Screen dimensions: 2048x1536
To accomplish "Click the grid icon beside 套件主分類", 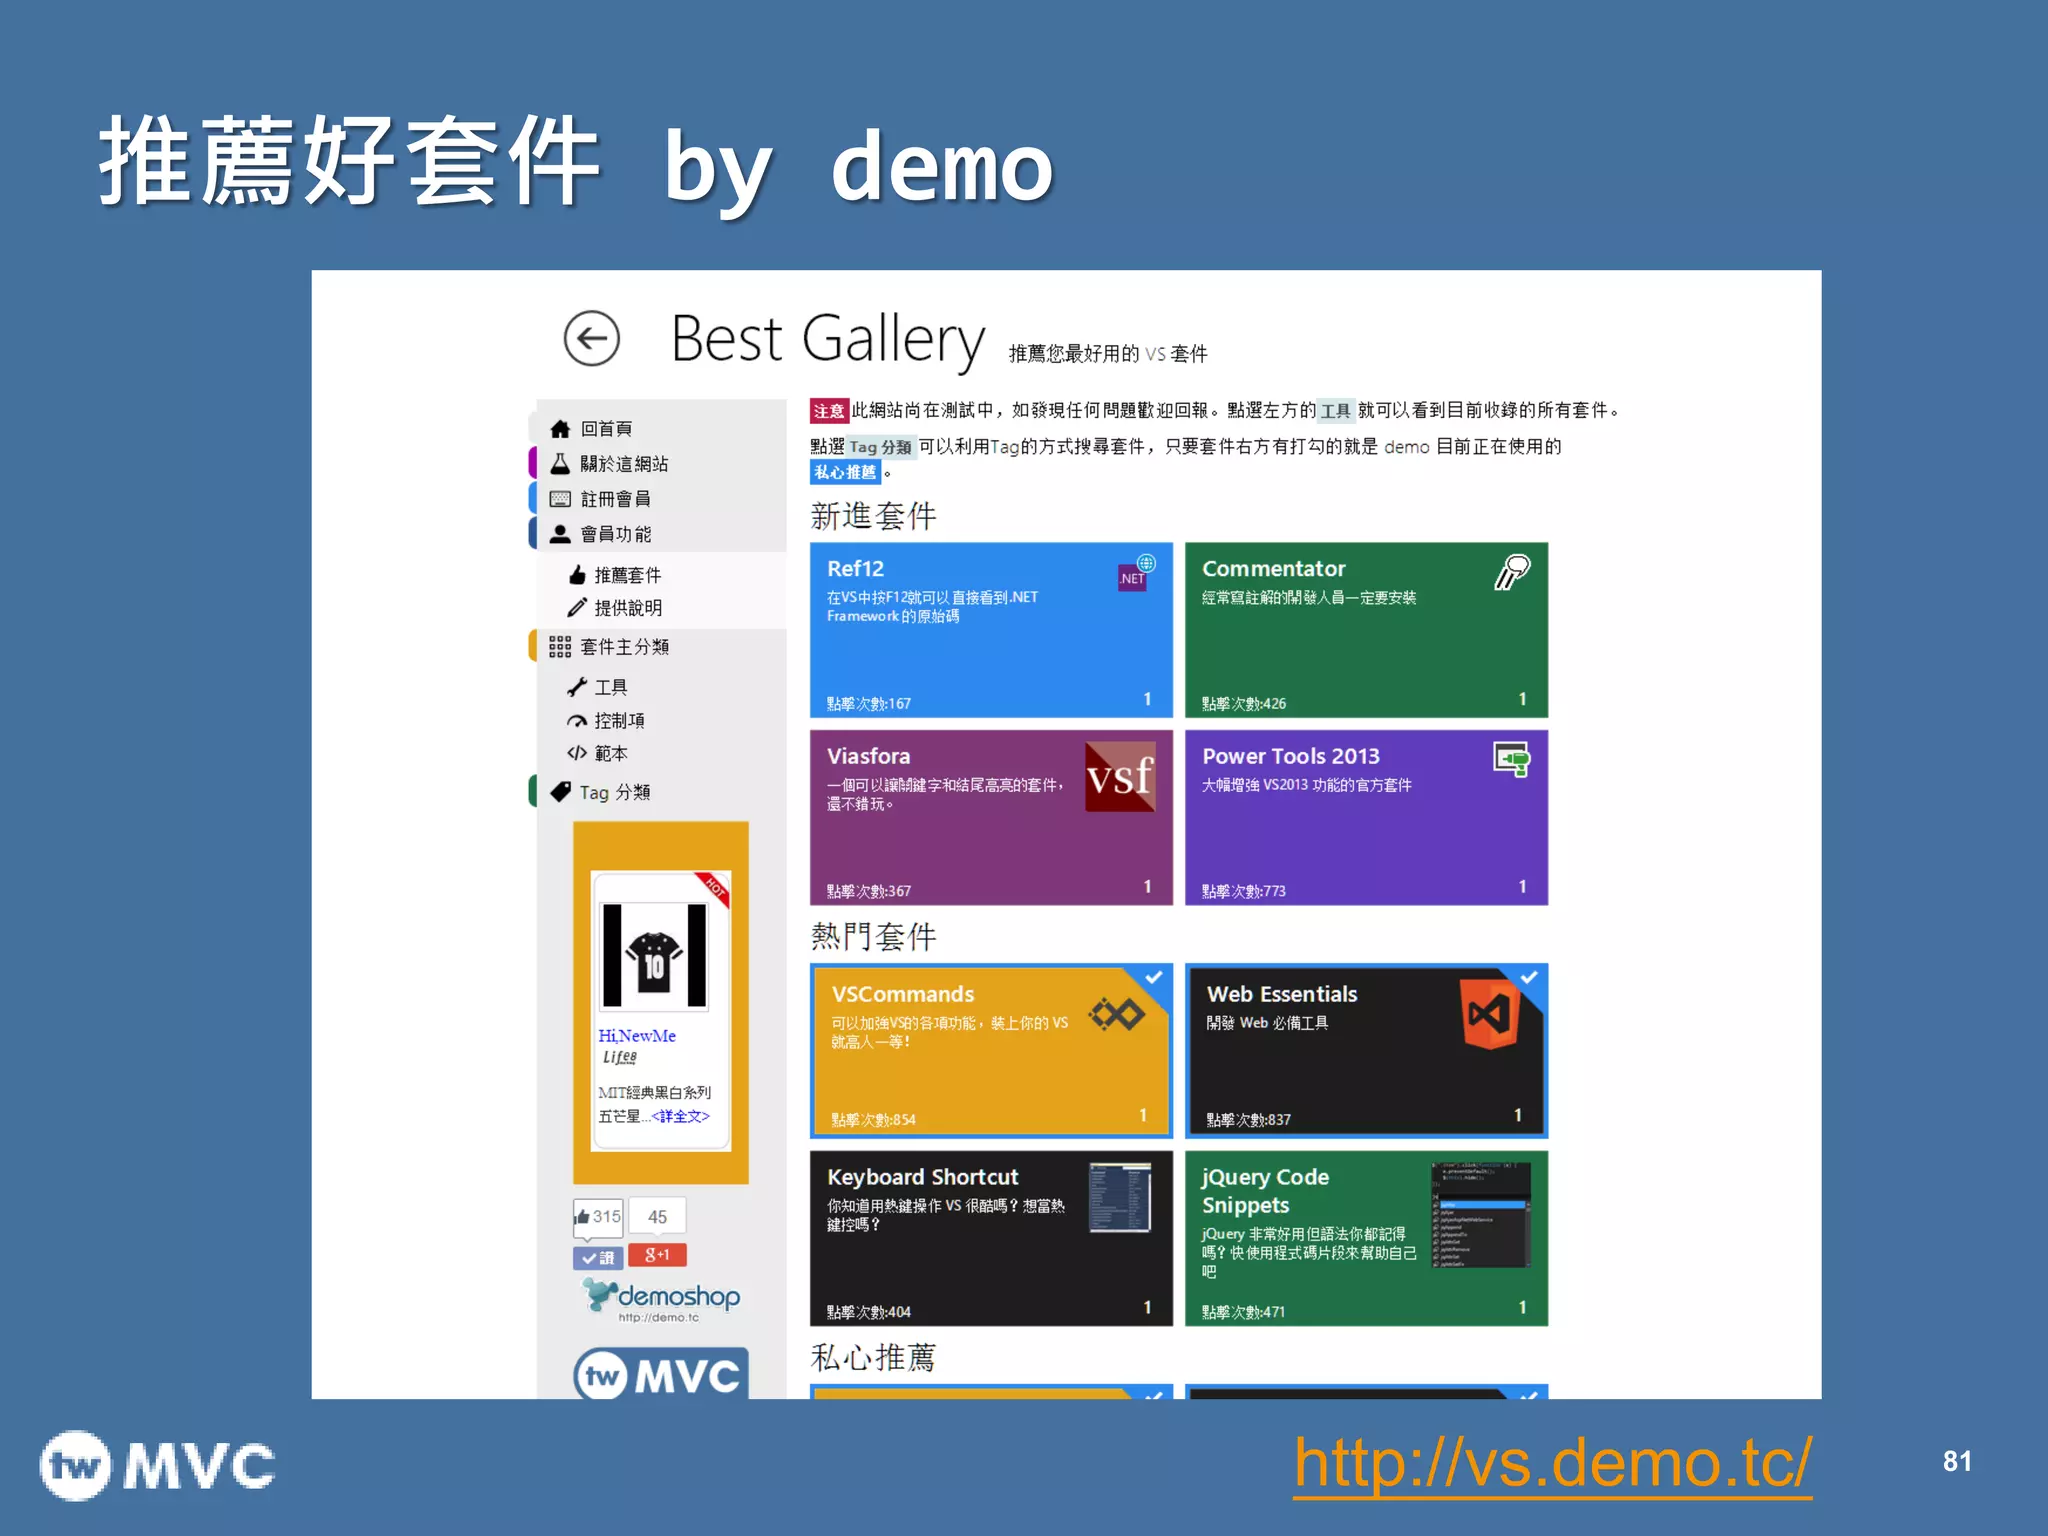I will (x=560, y=647).
